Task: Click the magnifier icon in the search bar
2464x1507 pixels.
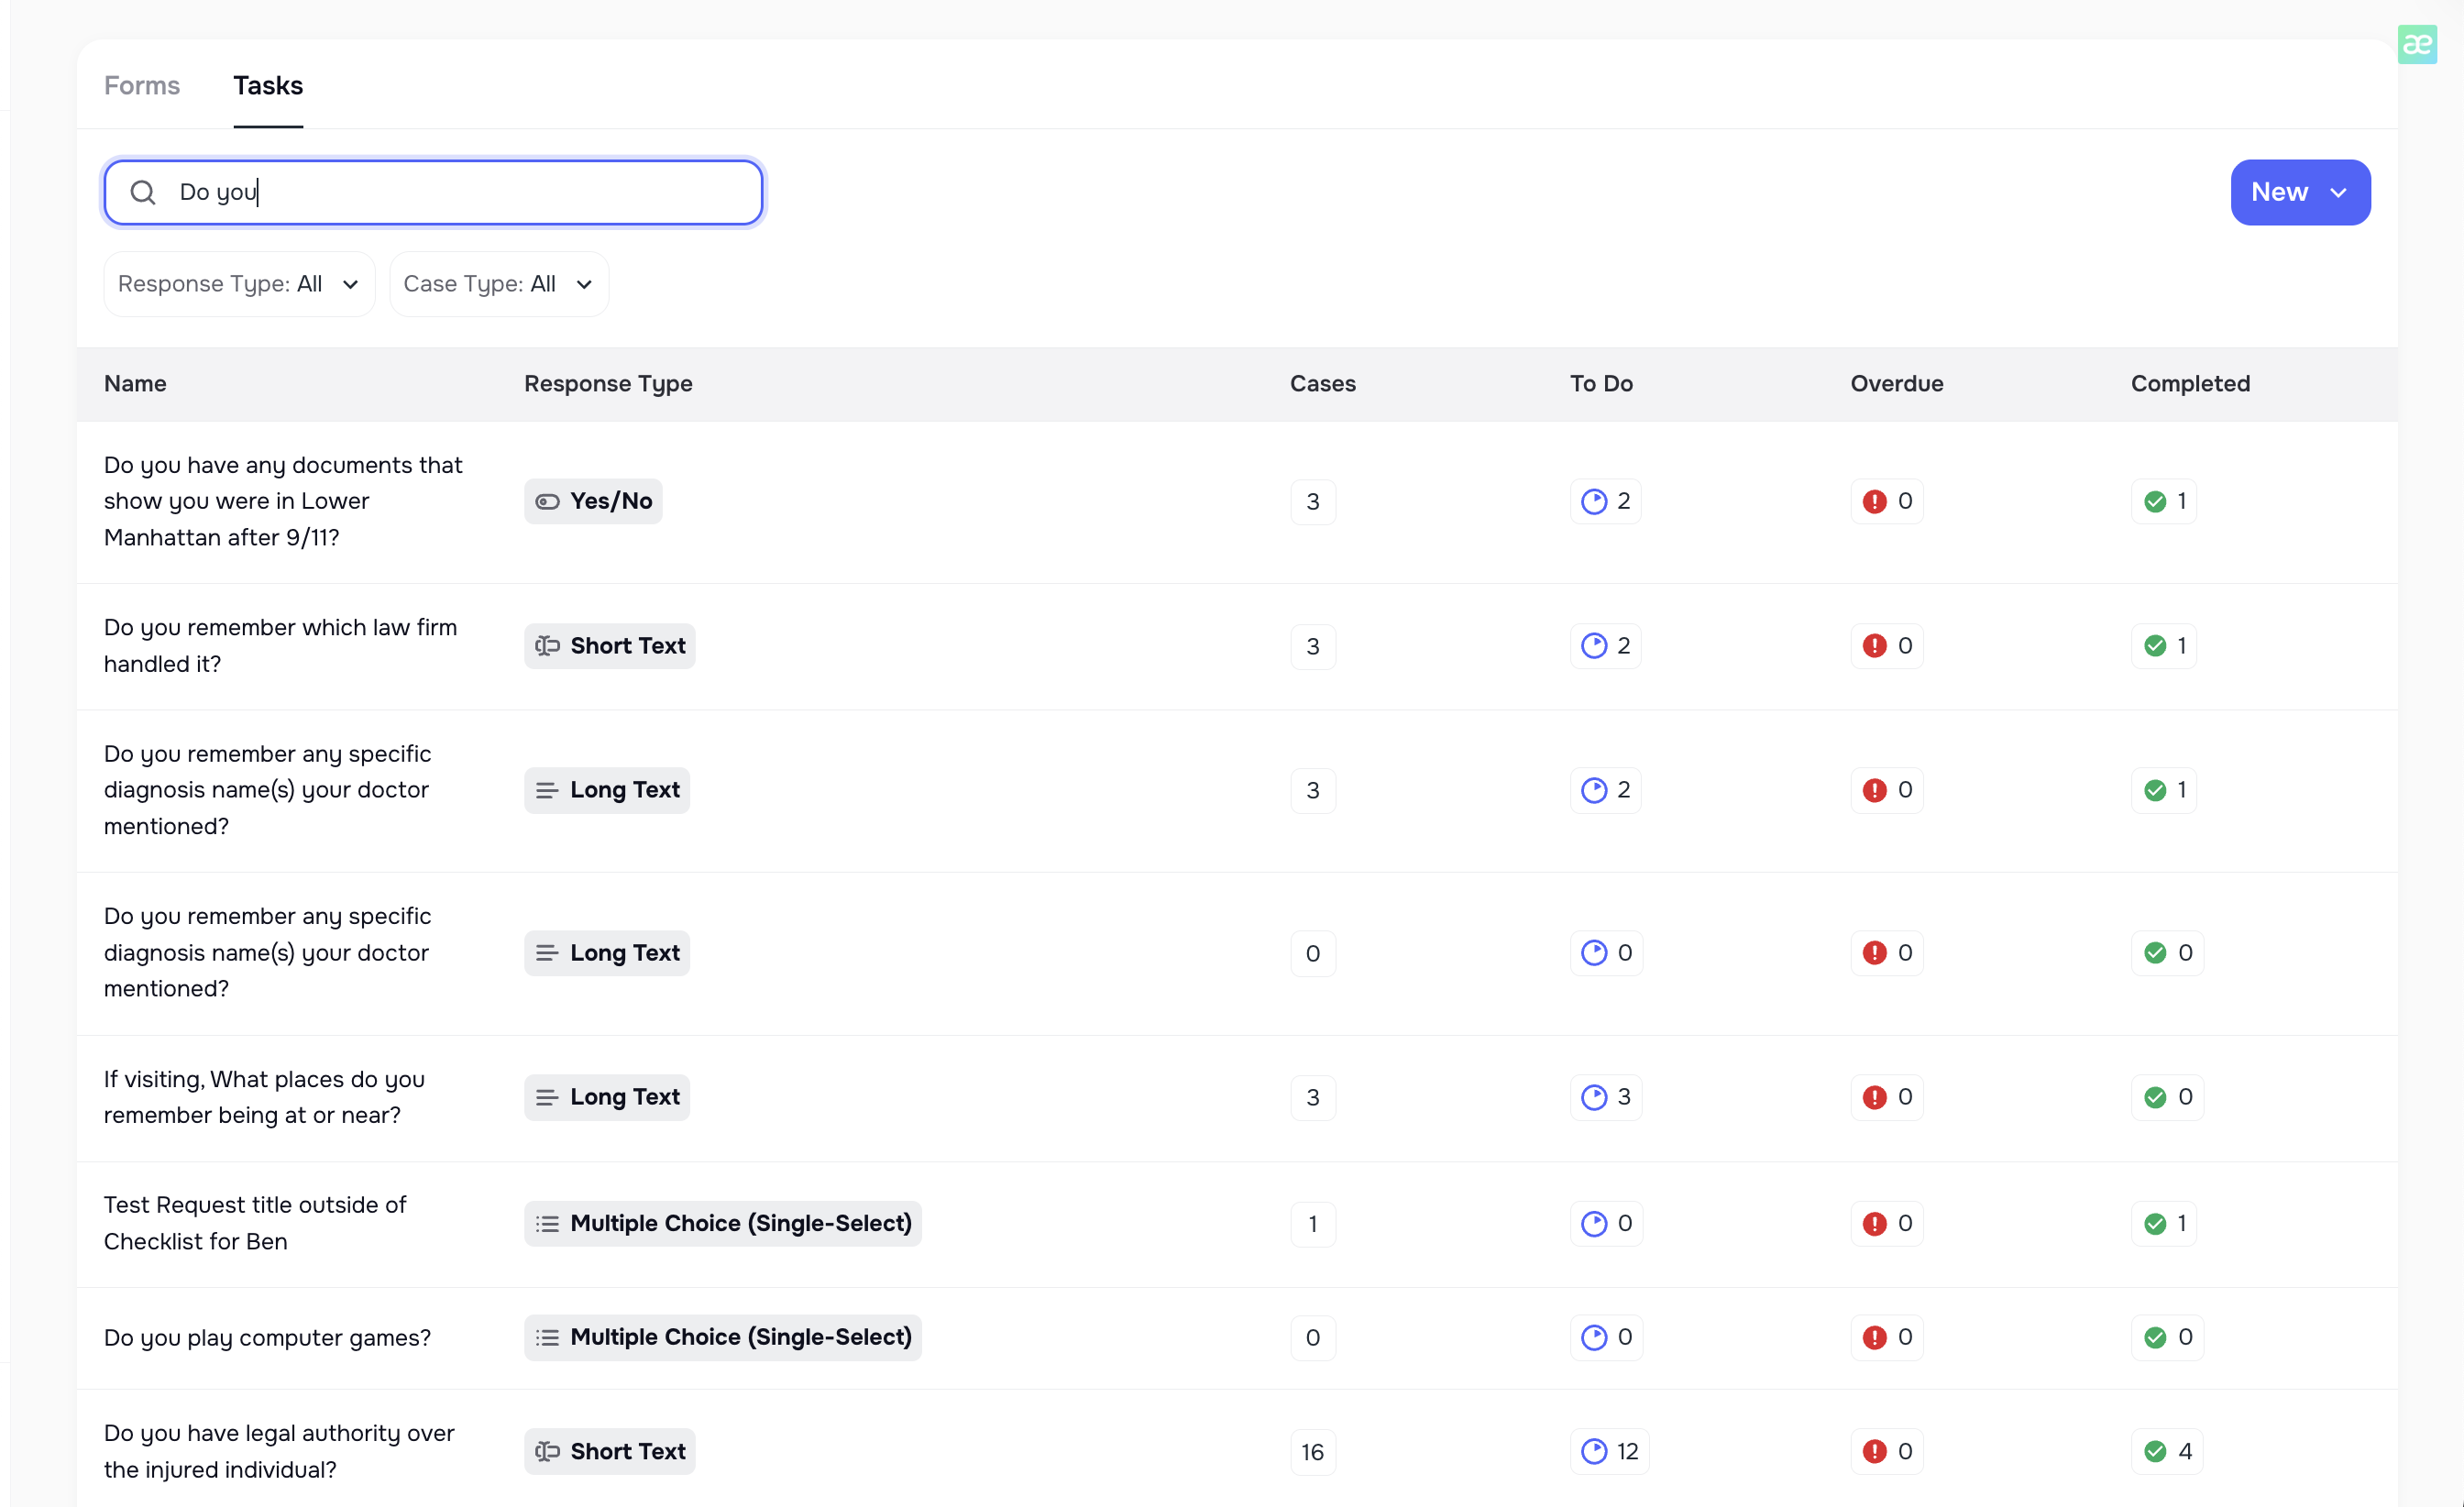Action: click(x=143, y=192)
